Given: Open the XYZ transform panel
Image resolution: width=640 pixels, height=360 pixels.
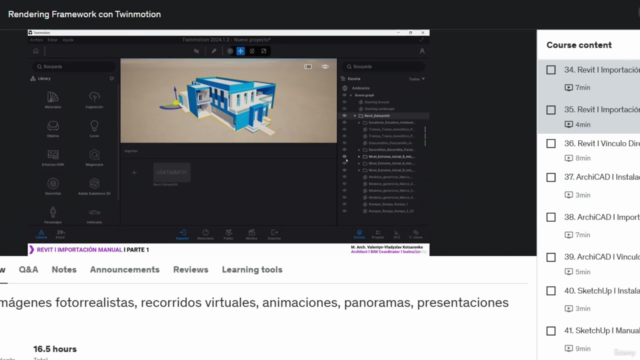Looking at the screenshot, I should click(x=397, y=234).
